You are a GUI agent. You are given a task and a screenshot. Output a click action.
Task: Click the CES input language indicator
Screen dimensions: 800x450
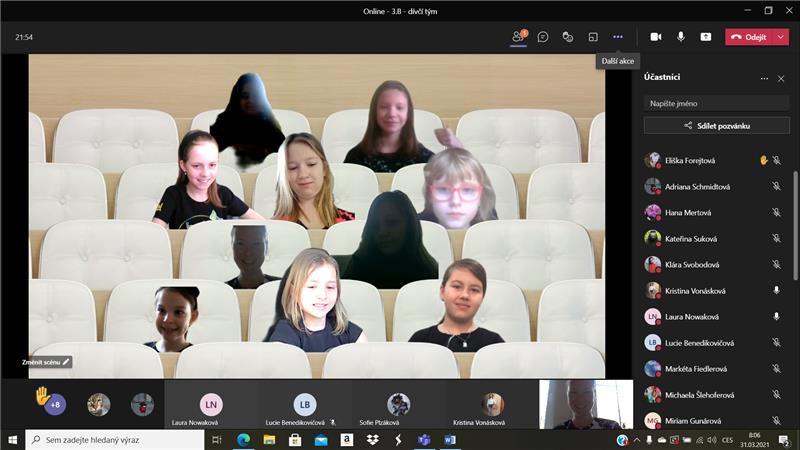pyautogui.click(x=728, y=440)
